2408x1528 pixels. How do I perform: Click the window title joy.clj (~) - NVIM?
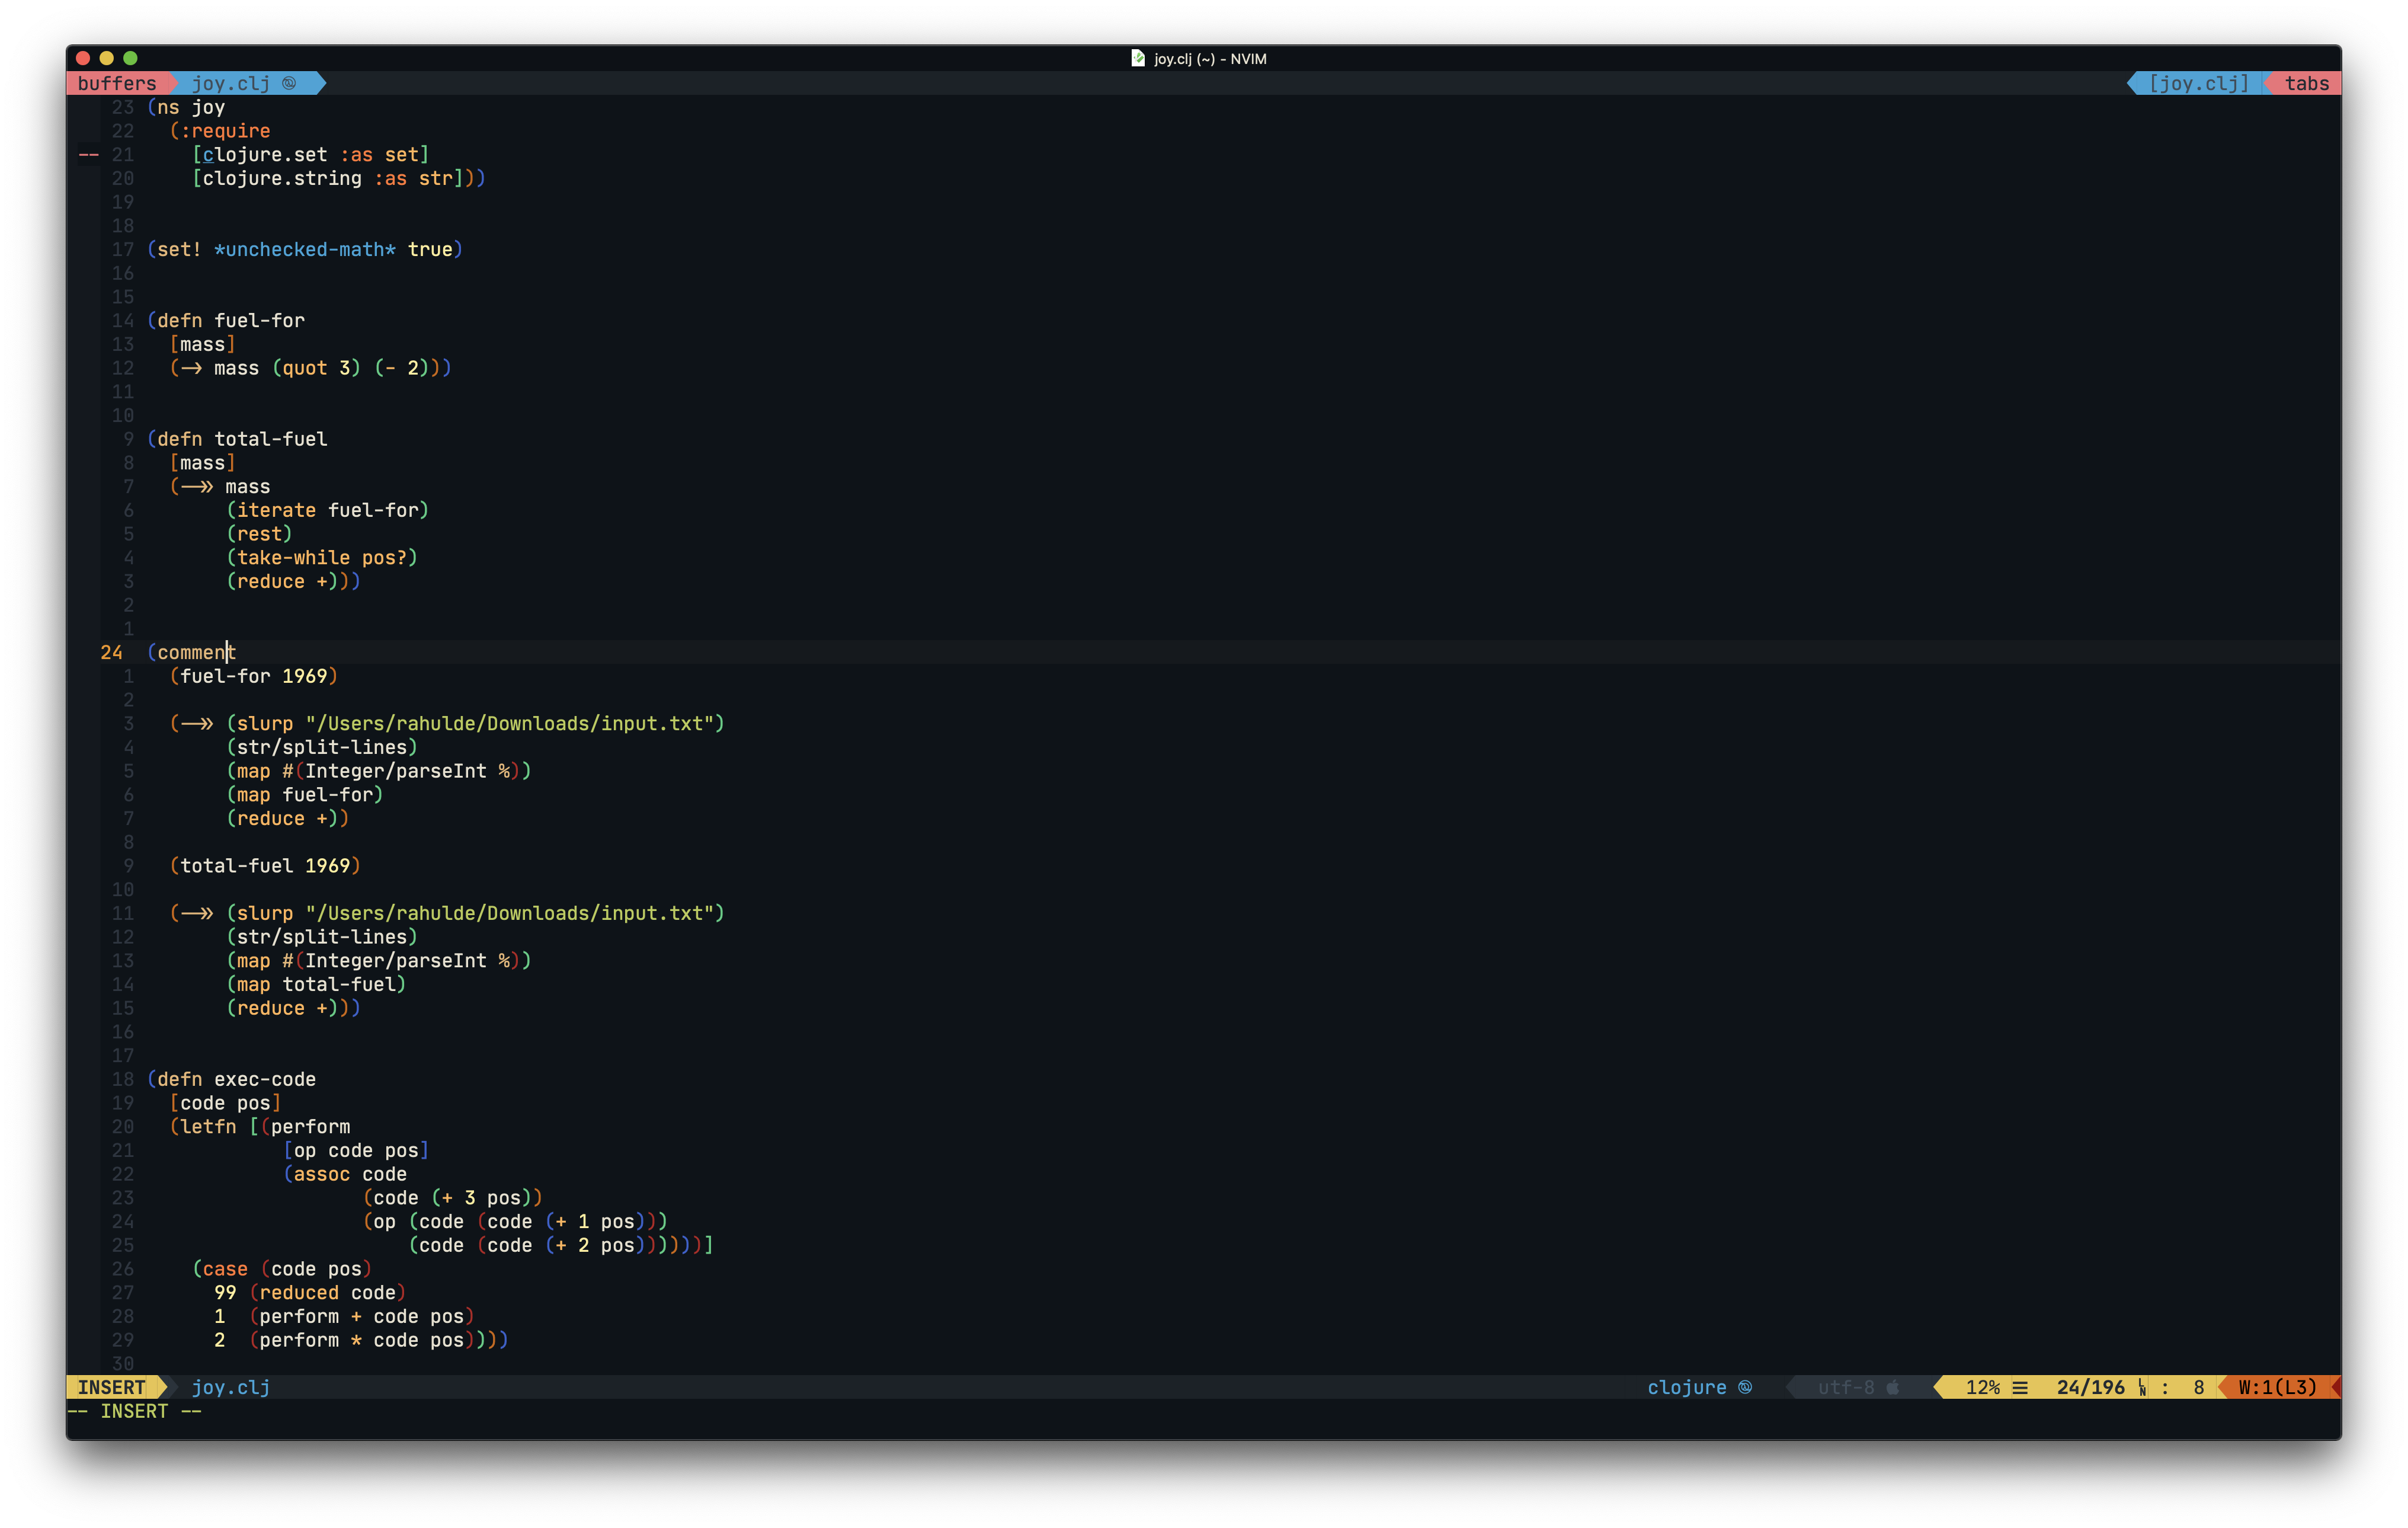[1210, 59]
